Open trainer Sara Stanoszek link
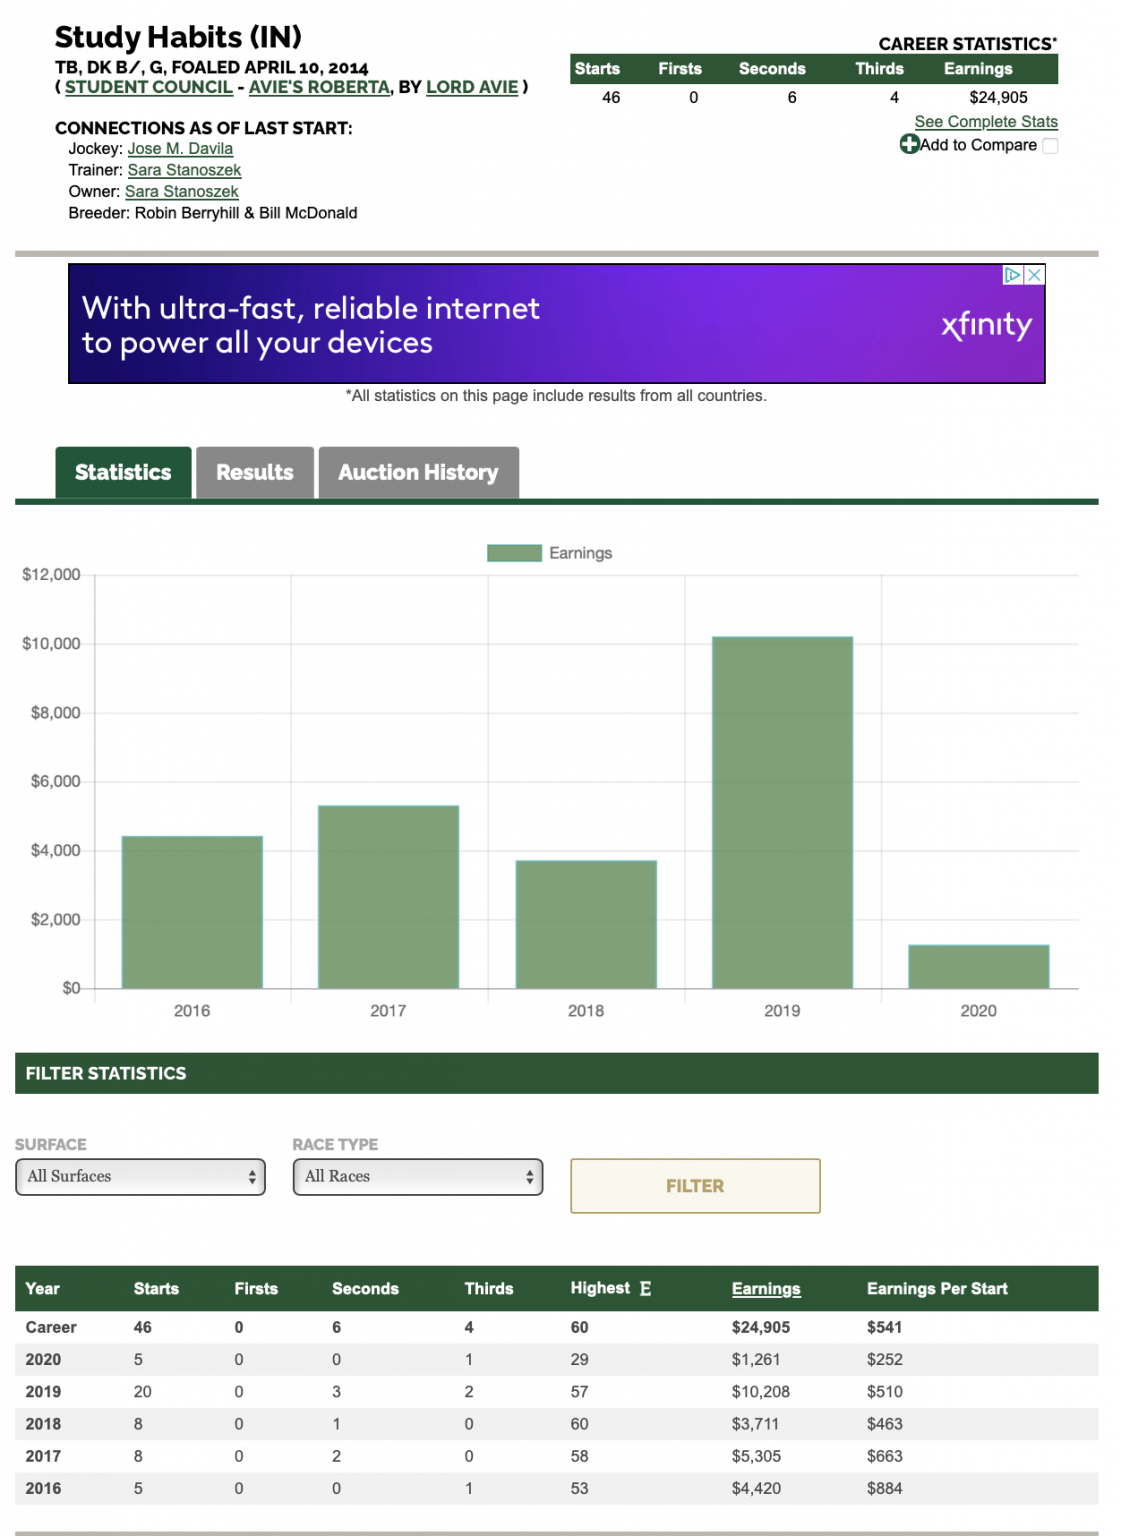1121x1536 pixels. (x=184, y=170)
